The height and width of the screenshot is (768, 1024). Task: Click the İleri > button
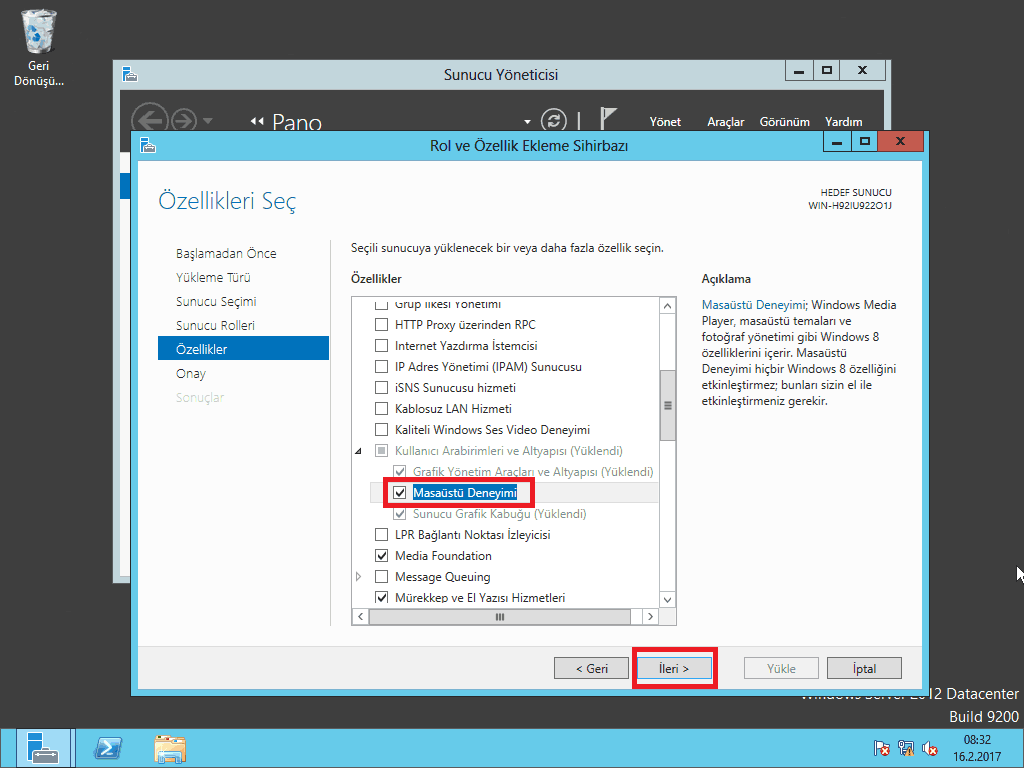[674, 668]
